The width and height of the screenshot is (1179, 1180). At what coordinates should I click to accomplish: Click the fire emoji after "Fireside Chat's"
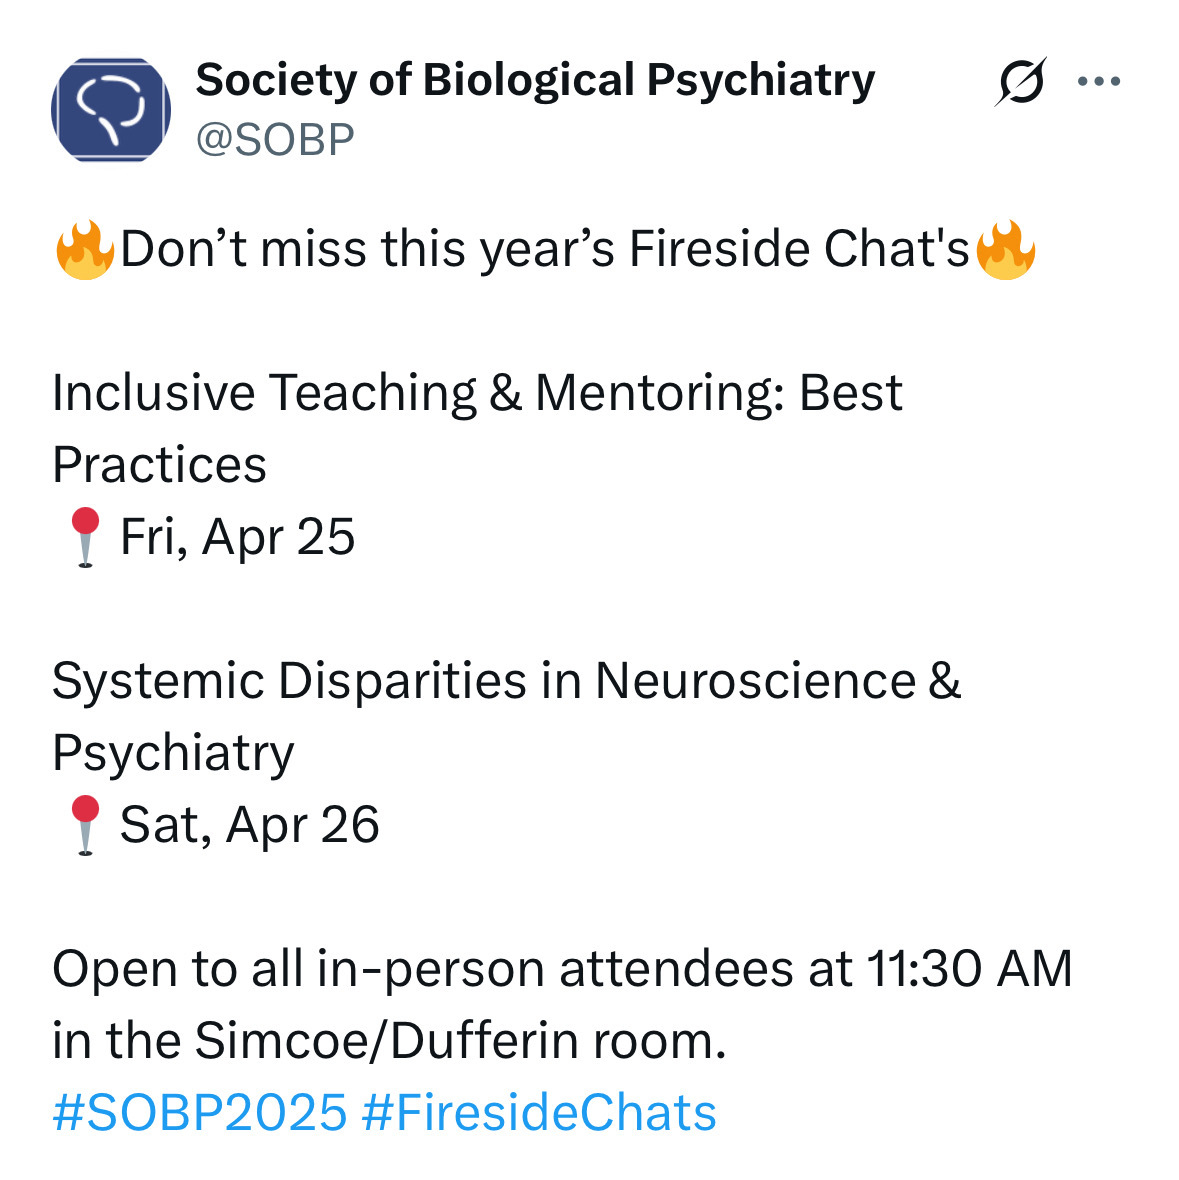pos(1005,249)
